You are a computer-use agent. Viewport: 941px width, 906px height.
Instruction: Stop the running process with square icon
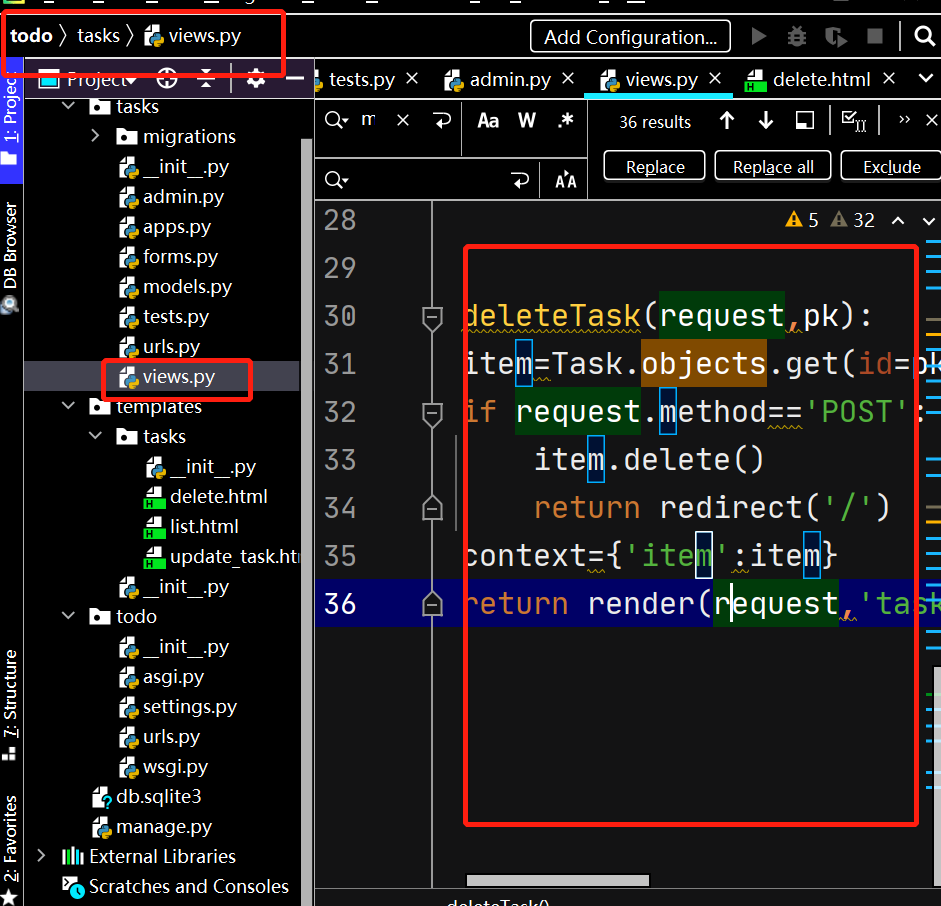click(x=875, y=37)
